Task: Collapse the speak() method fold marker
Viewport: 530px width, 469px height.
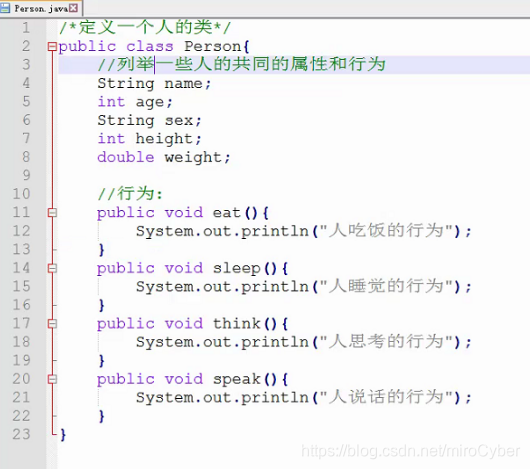Action: (x=52, y=379)
